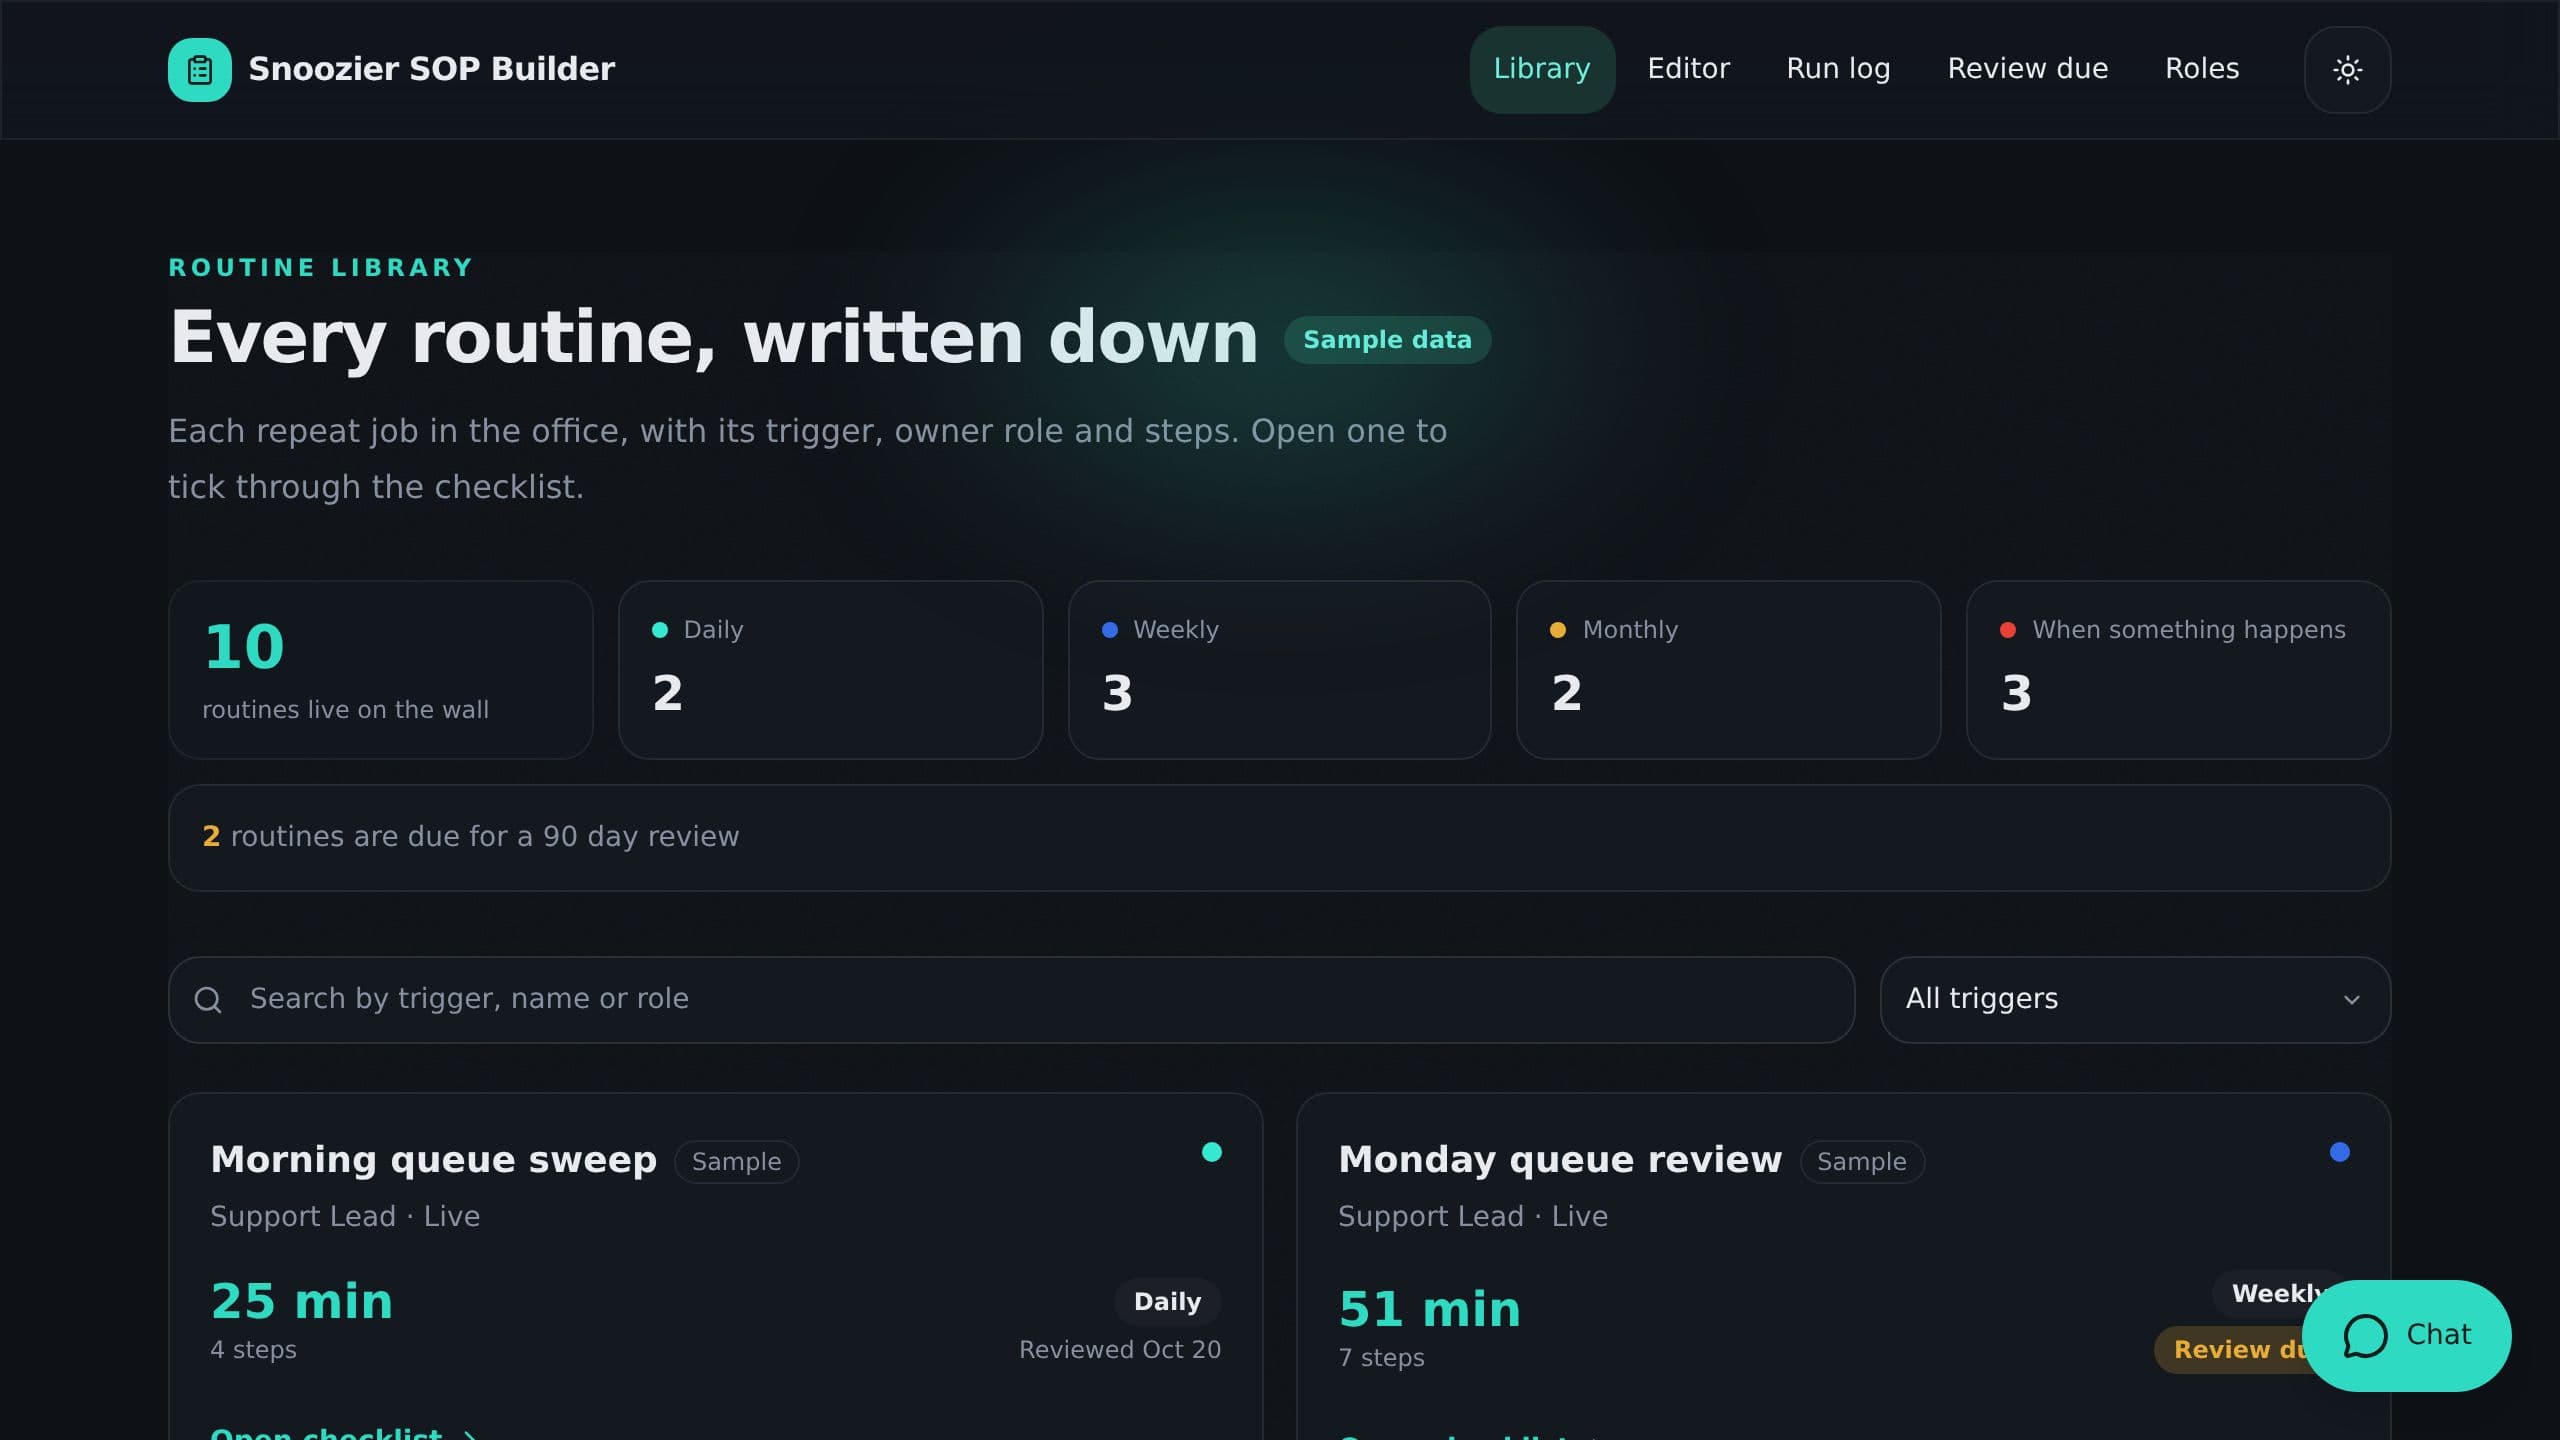
Task: Click the yellow dot beside Monthly
Action: (1557, 630)
